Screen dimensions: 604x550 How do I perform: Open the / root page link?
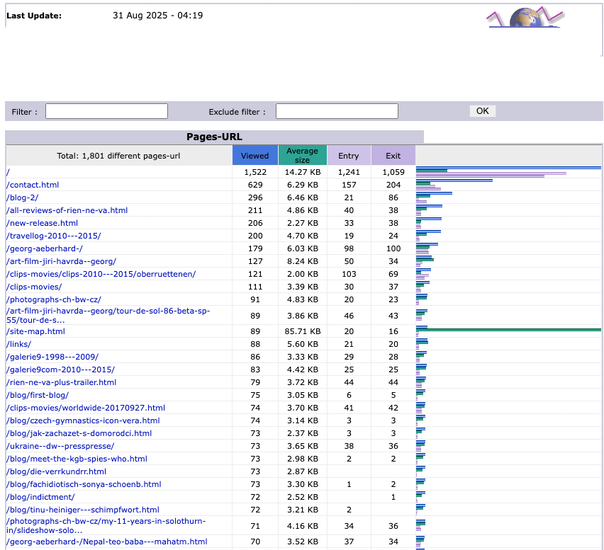pyautogui.click(x=8, y=172)
